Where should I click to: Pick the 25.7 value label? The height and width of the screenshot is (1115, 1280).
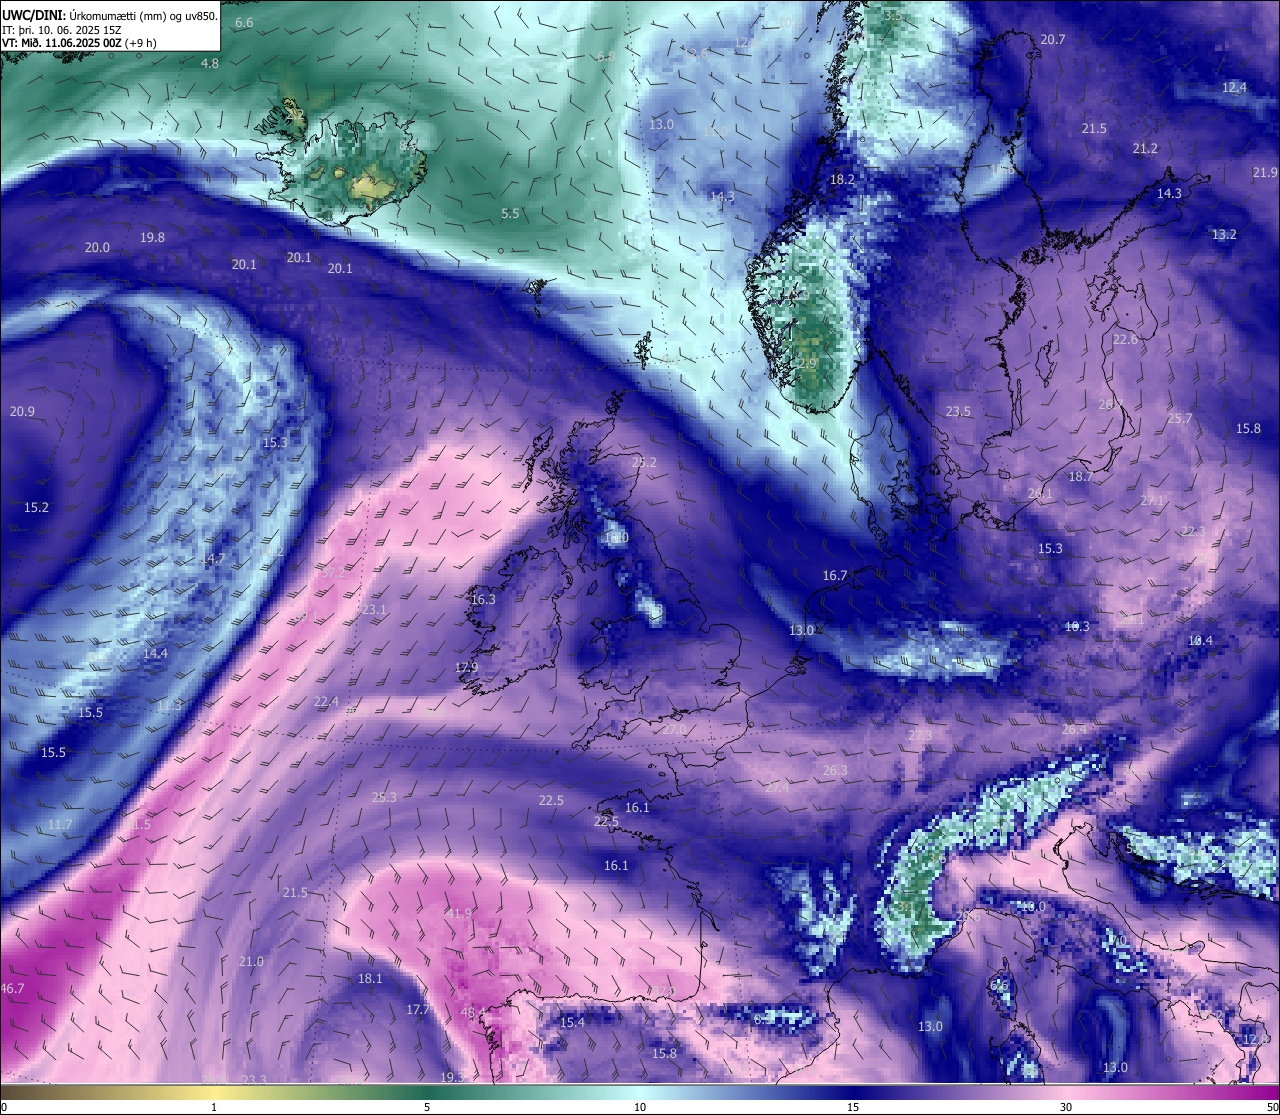coord(1180,418)
